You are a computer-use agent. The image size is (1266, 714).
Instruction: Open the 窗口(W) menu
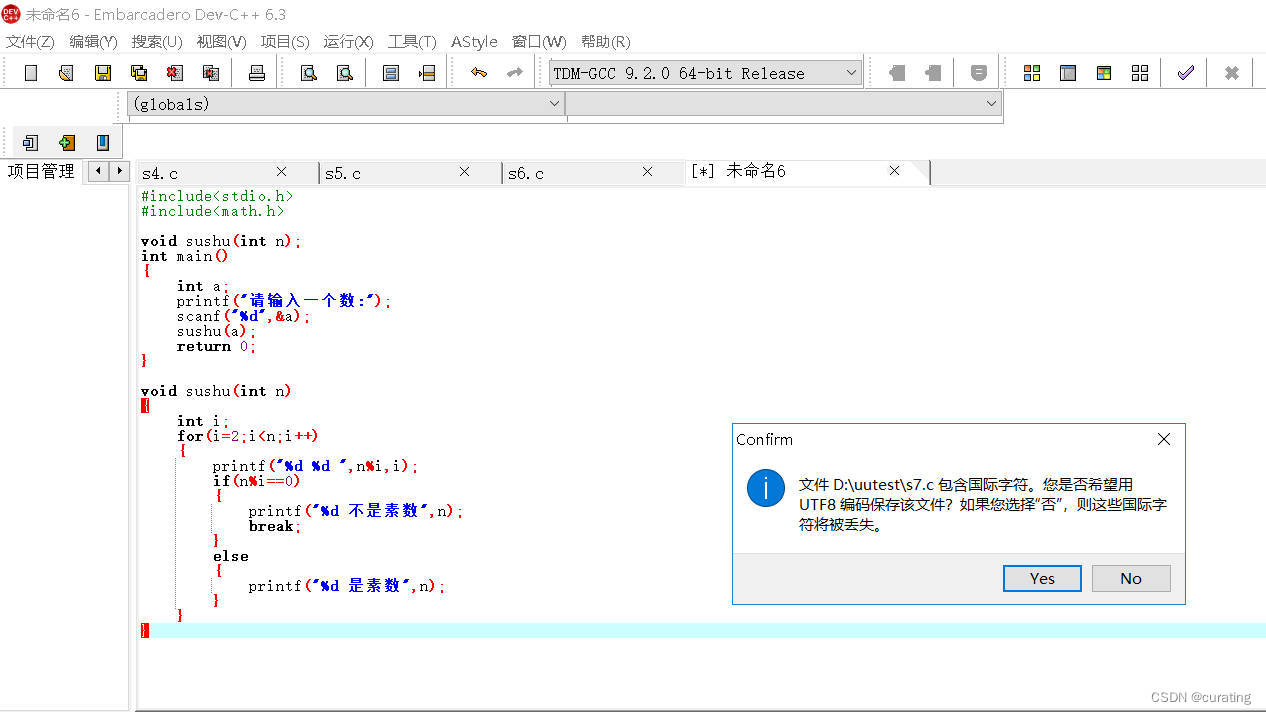[x=539, y=42]
